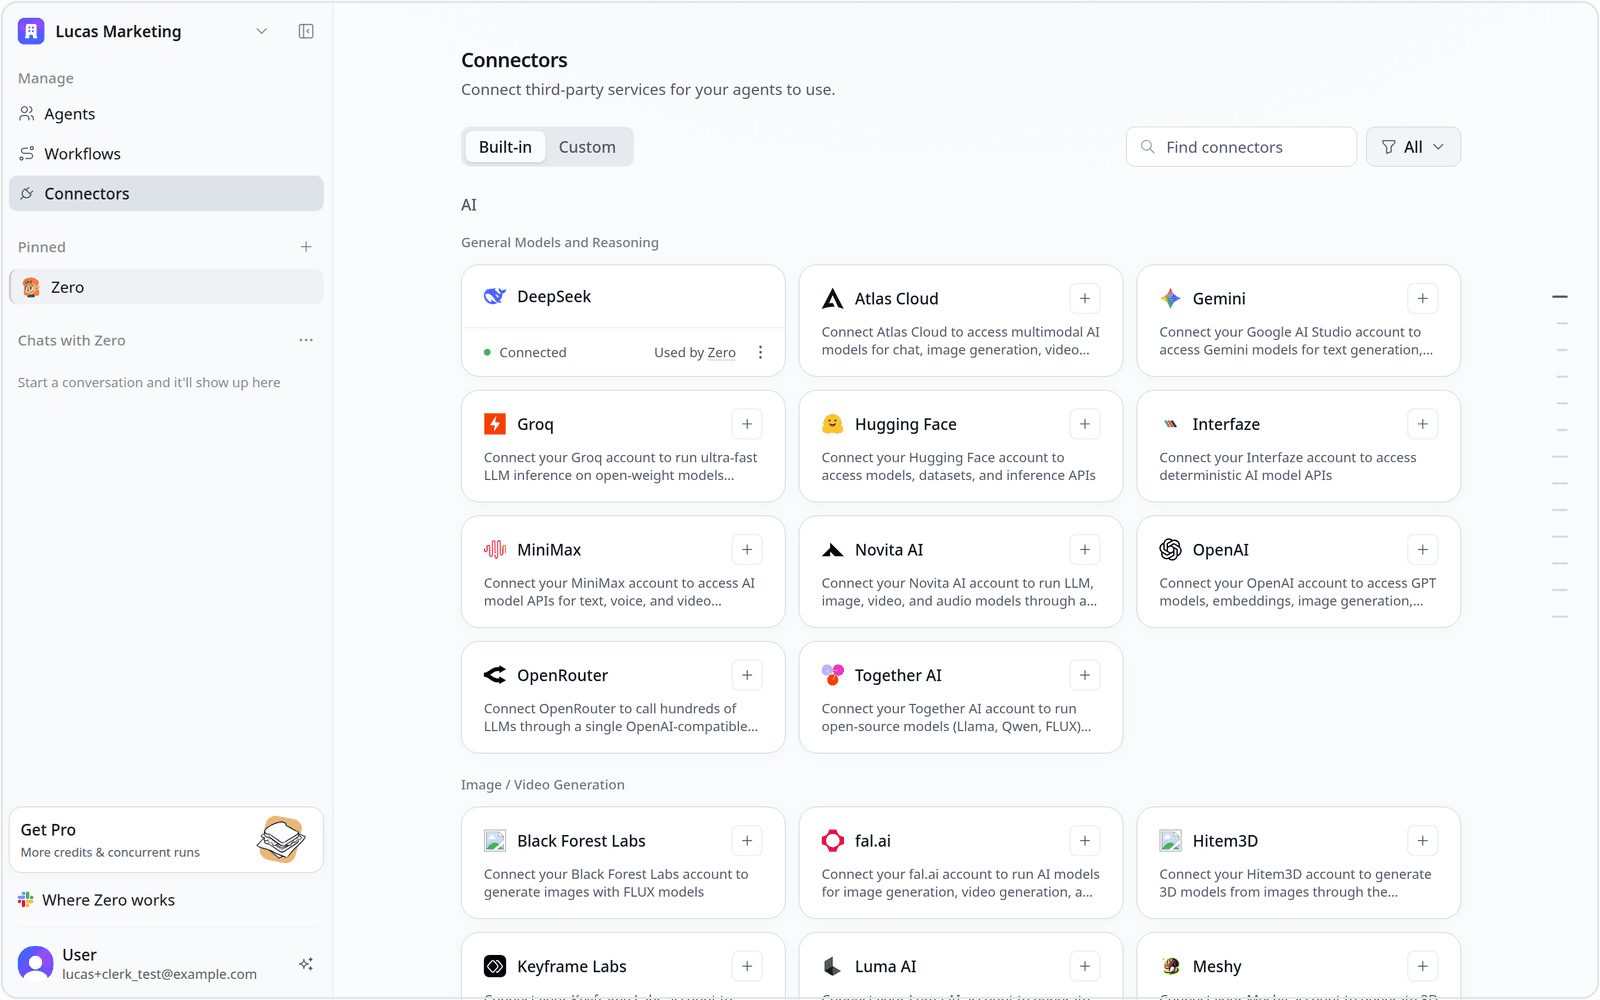The image size is (1600, 1000).
Task: Add the OpenAI connector plus icon
Action: (x=1422, y=549)
